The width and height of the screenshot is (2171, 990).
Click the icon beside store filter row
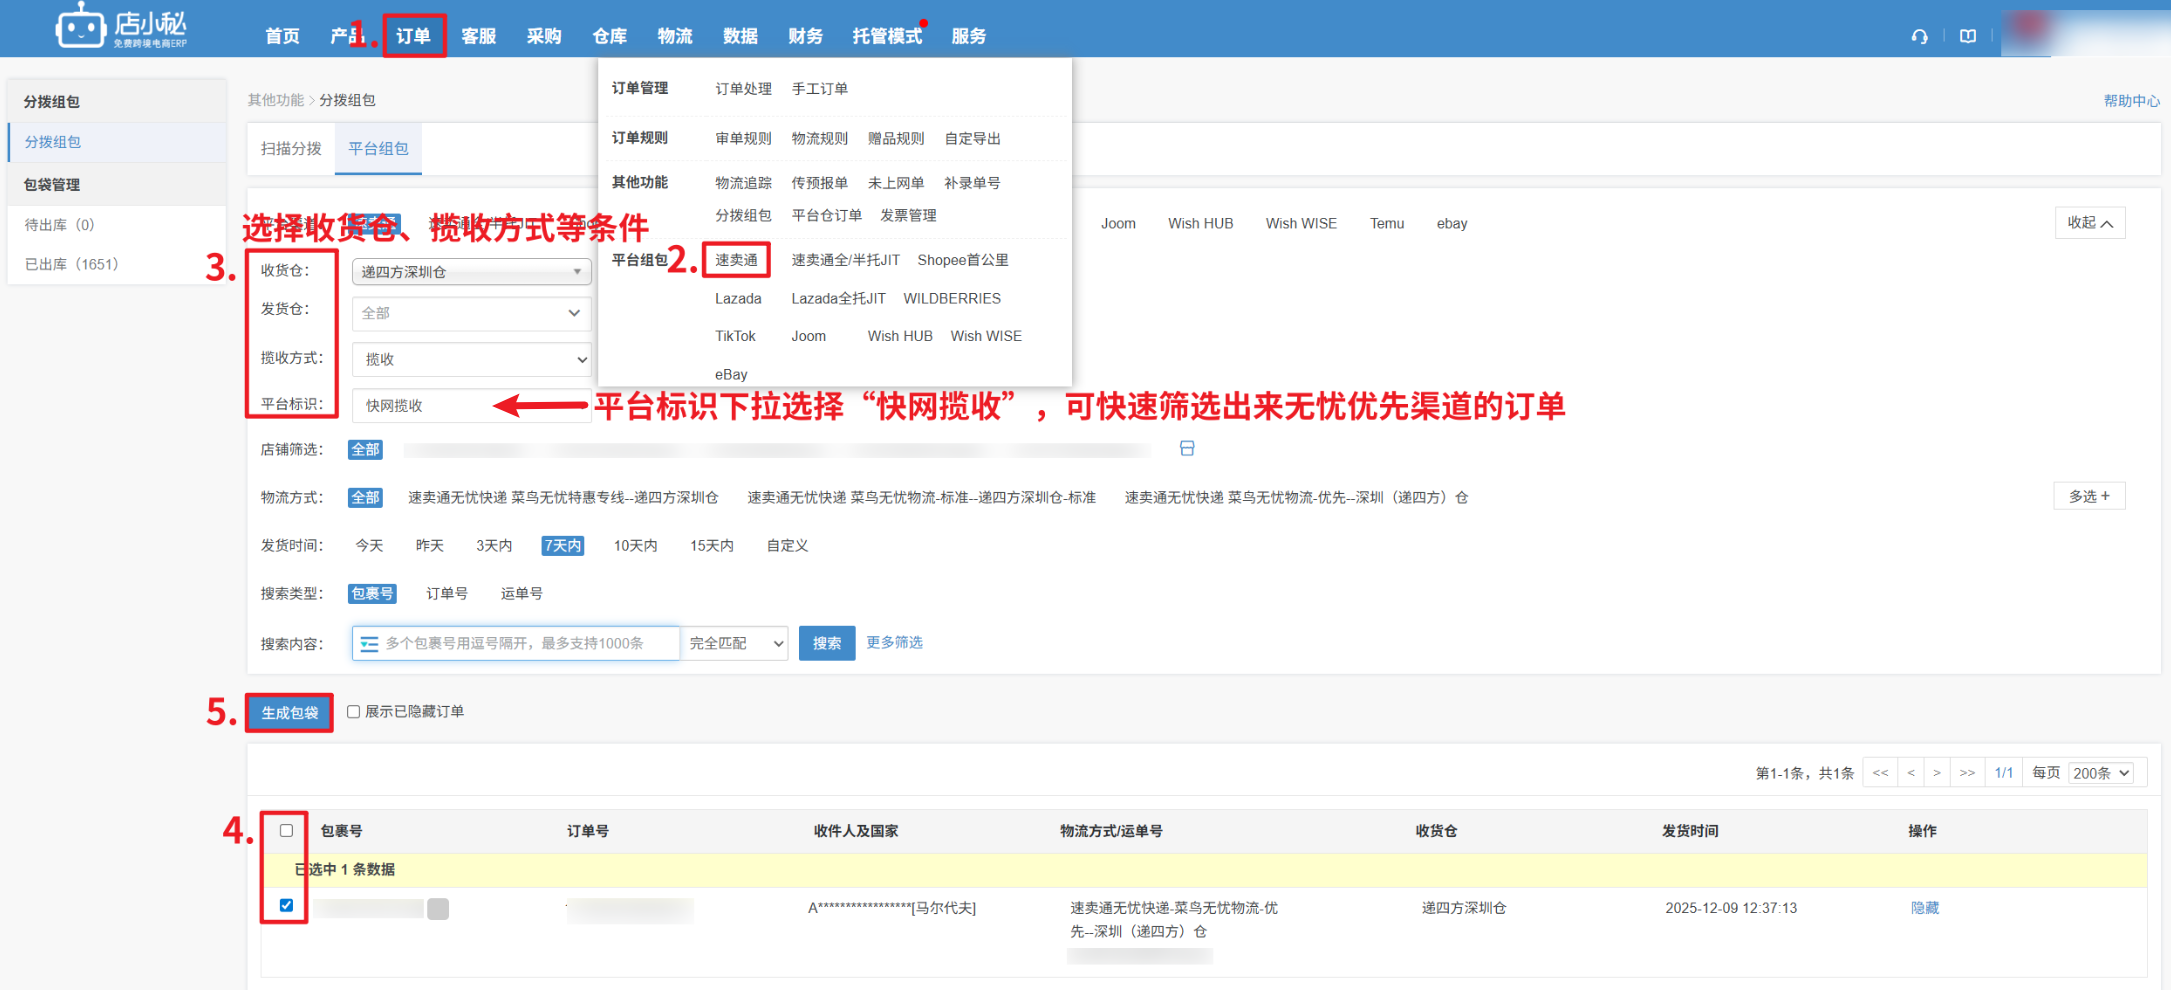click(1187, 449)
